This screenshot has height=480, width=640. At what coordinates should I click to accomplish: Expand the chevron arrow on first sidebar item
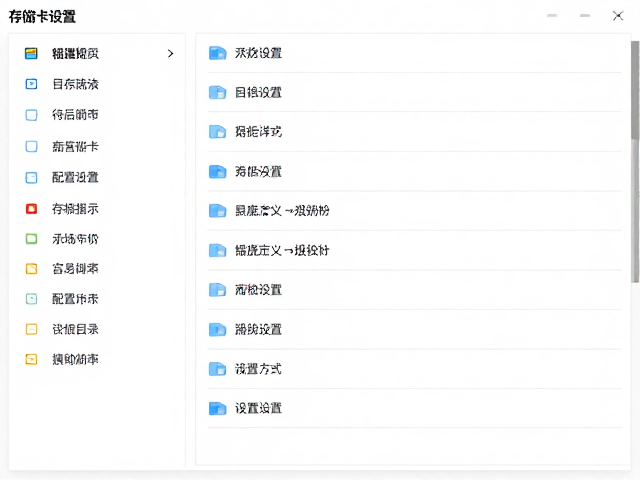pos(171,53)
